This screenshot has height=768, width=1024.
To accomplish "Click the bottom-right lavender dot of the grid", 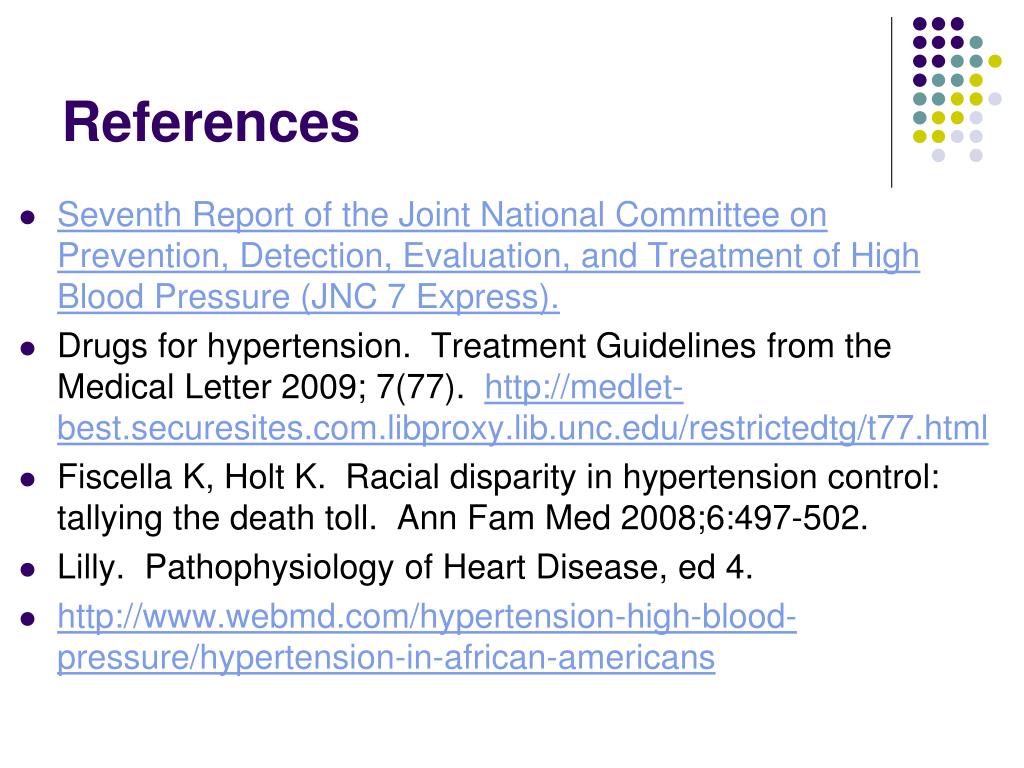I will 976,155.
